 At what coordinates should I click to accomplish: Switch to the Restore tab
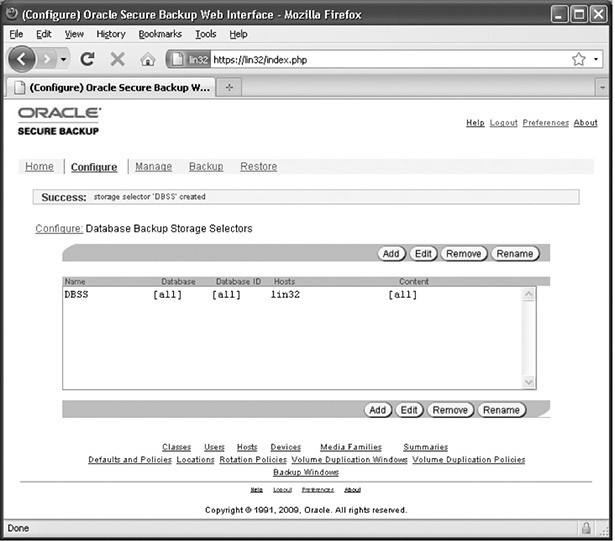(x=258, y=166)
